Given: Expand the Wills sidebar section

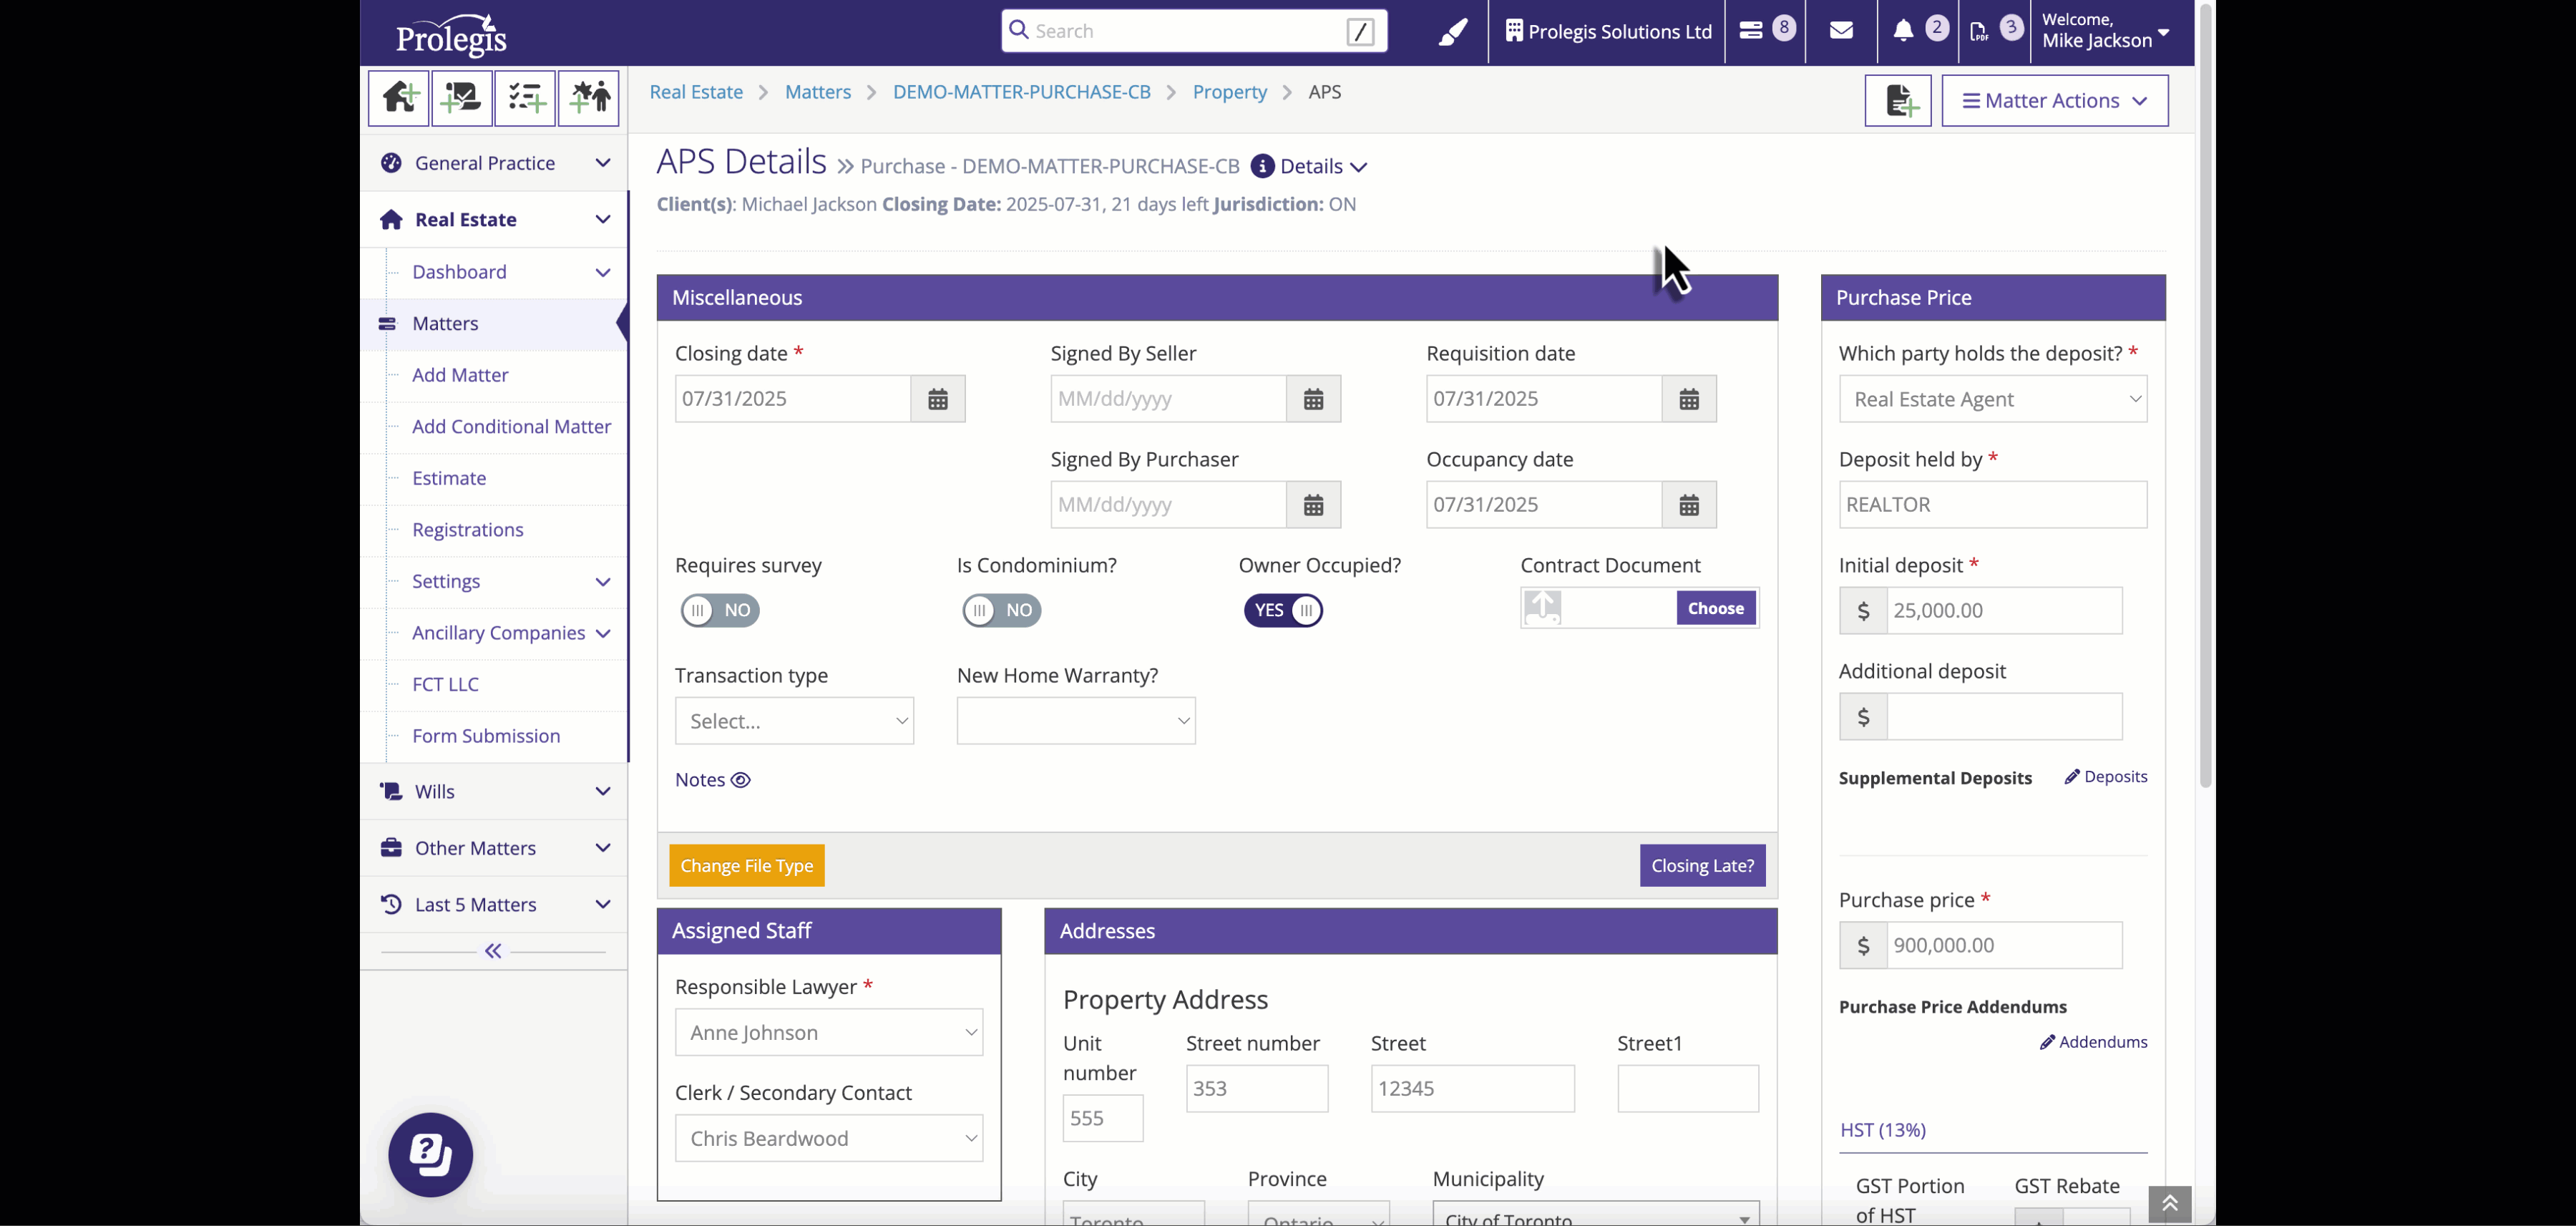Looking at the screenshot, I should [x=495, y=791].
